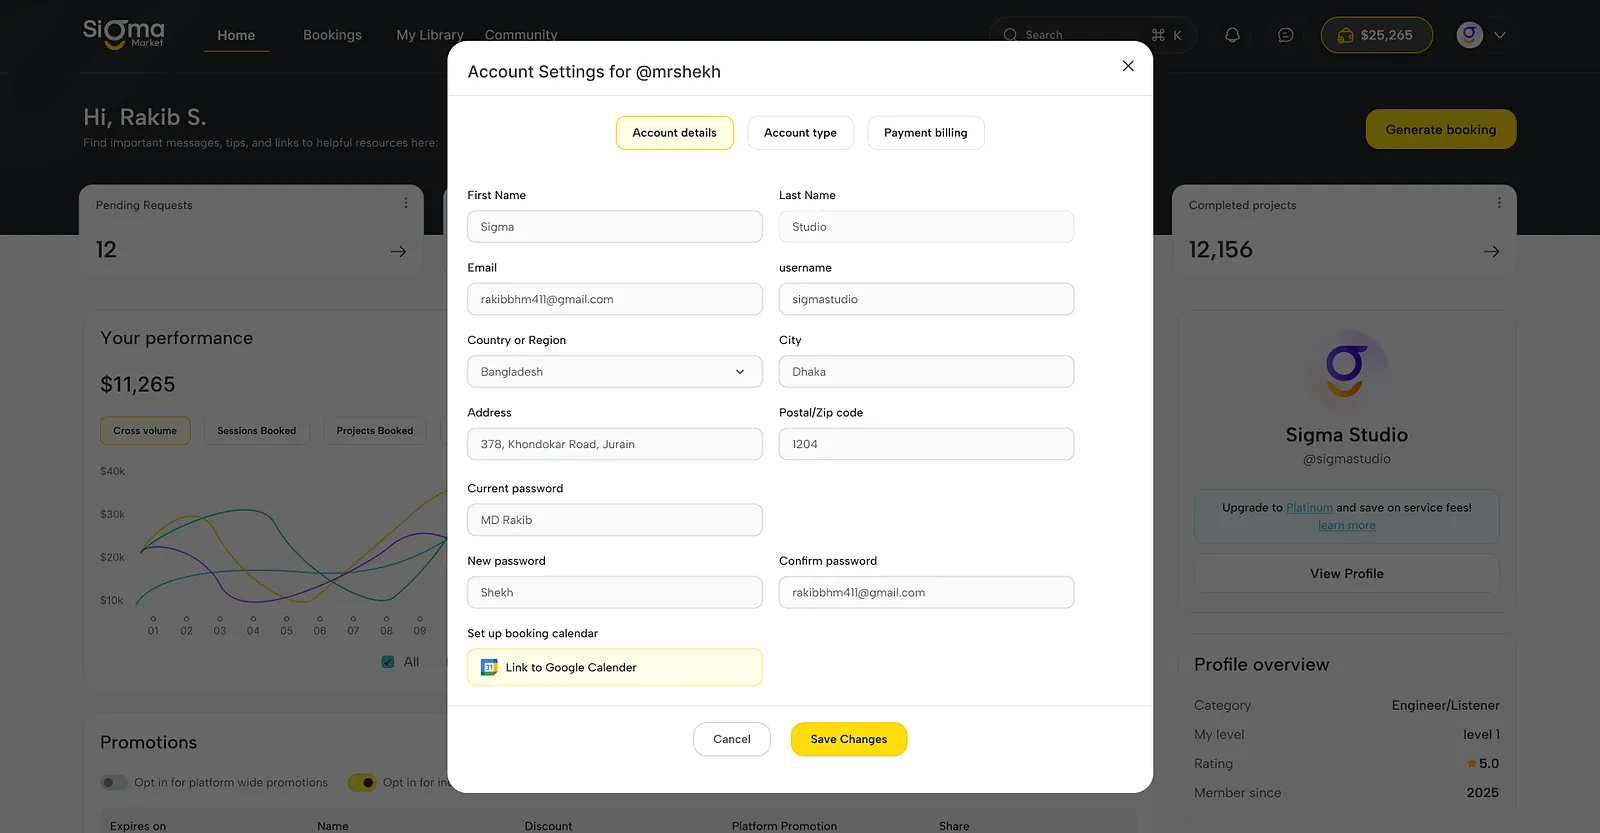
Task: Click the Address field
Action: (x=615, y=444)
